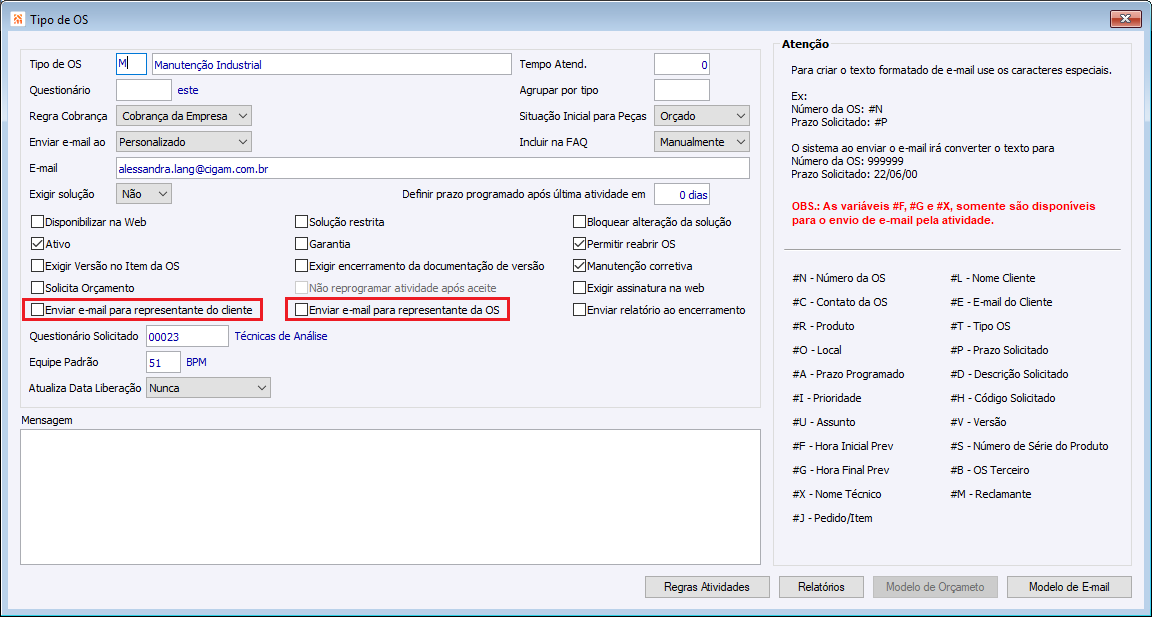Open Situação Inicial para Peças dropdown
The width and height of the screenshot is (1152, 617).
[702, 115]
